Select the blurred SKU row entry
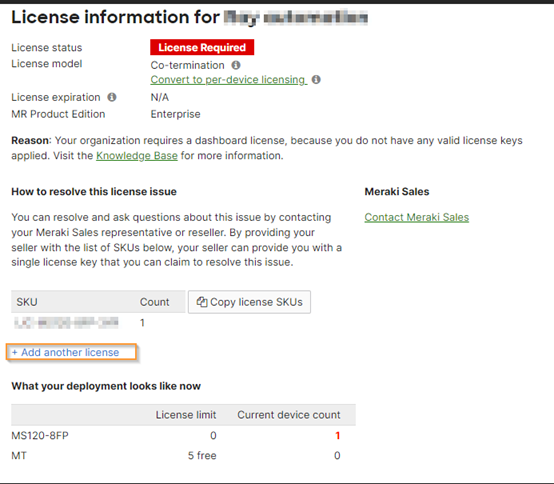The width and height of the screenshot is (554, 484). 66,323
